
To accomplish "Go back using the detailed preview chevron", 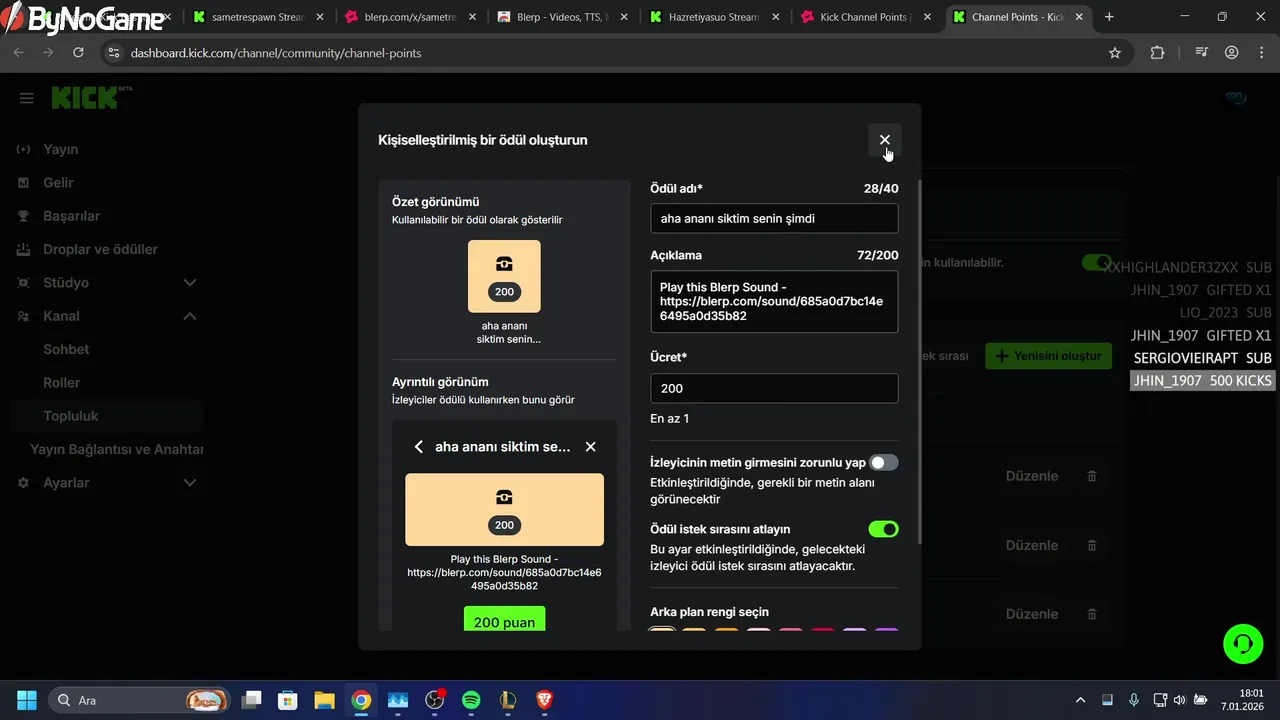I will [x=419, y=447].
